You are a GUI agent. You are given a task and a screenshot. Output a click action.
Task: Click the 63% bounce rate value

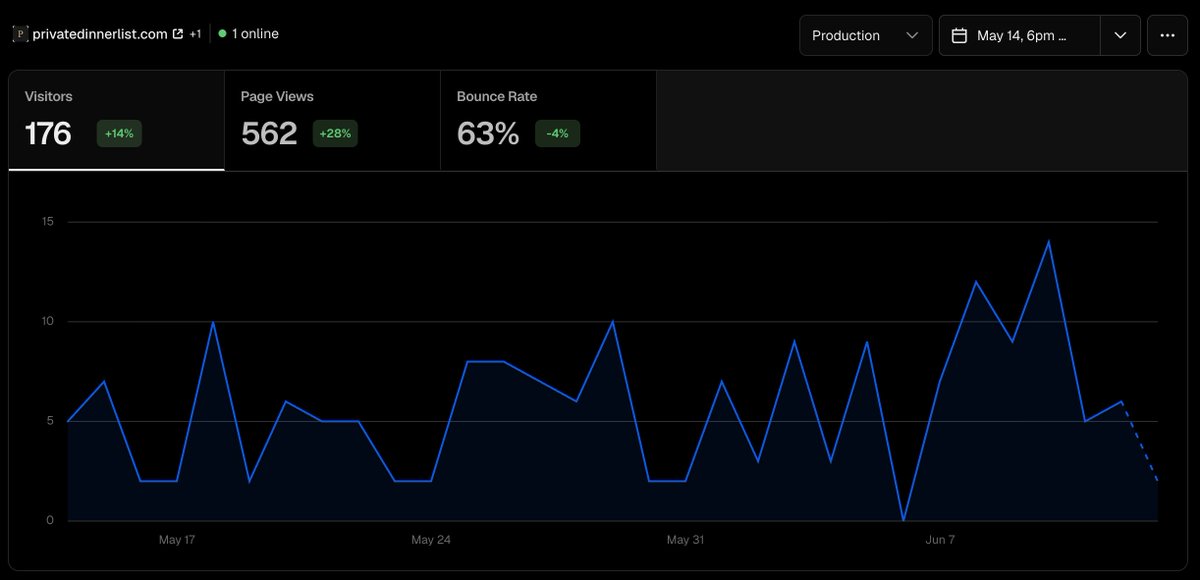(488, 133)
